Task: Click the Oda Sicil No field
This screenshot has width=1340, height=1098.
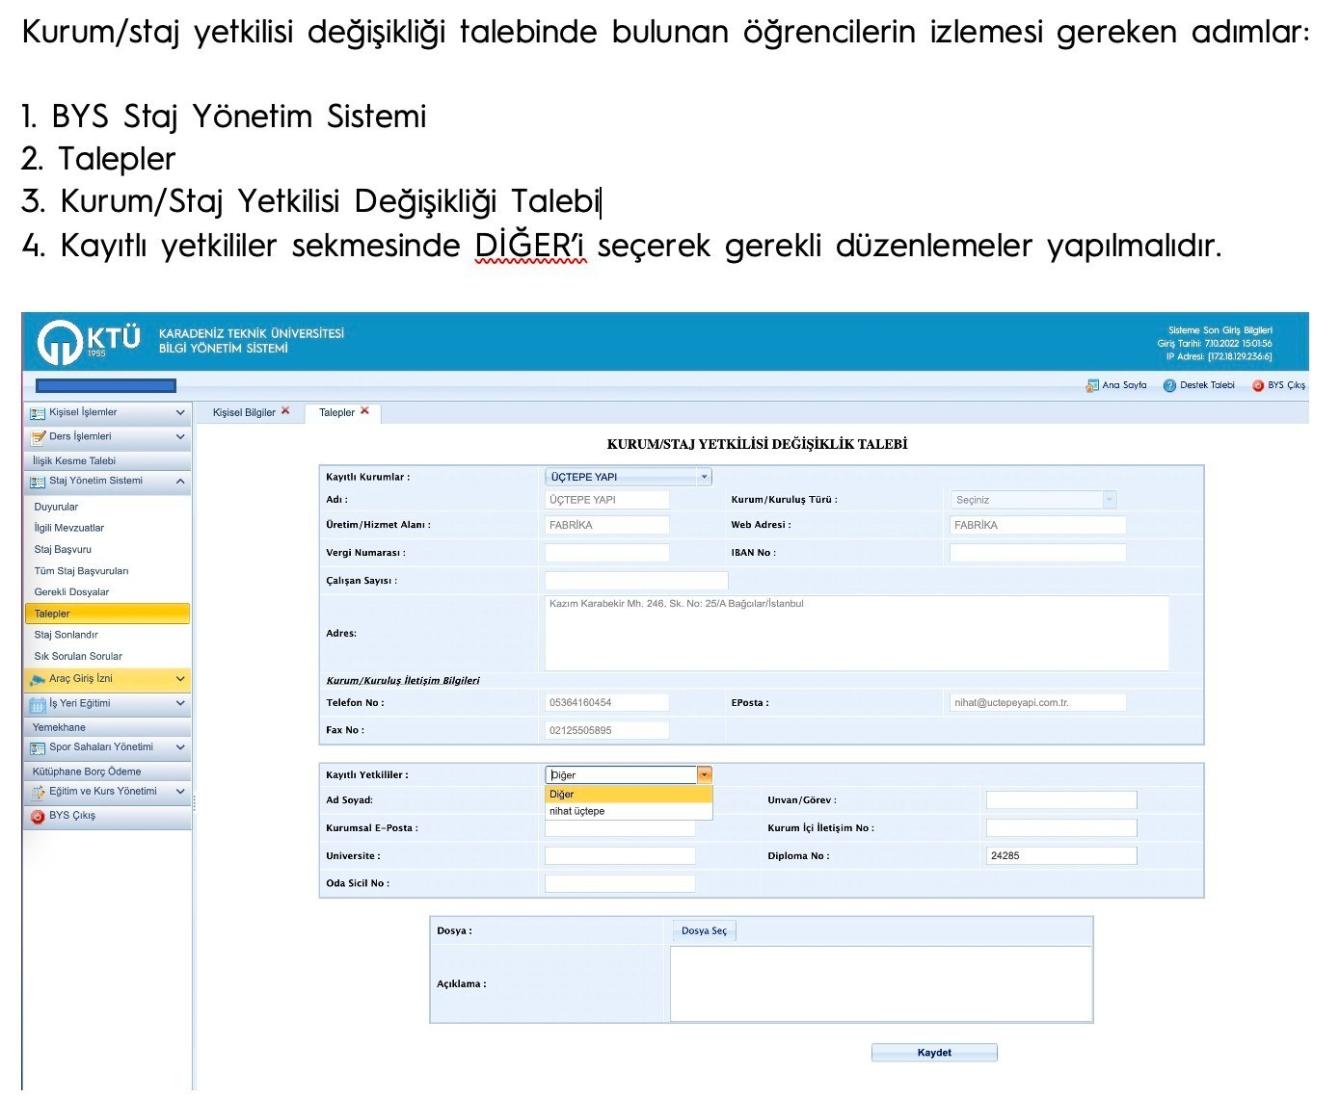Action: (620, 883)
